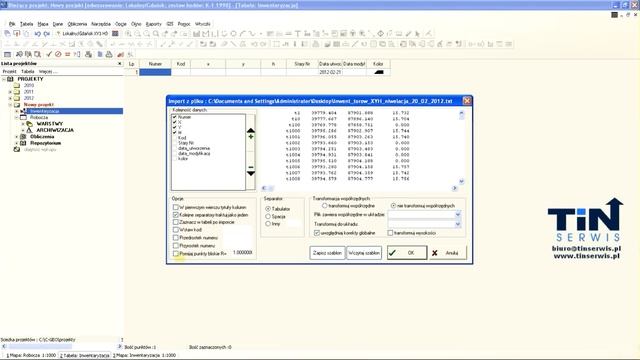The image size is (640, 360).
Task: Expand the WARSTWY tree node
Action: tap(23, 124)
